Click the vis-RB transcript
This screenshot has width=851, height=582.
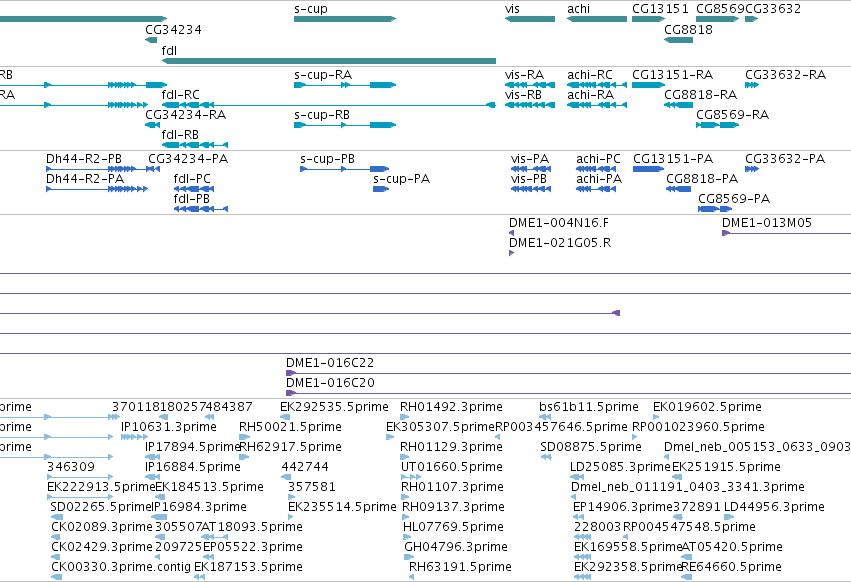pyautogui.click(x=530, y=105)
